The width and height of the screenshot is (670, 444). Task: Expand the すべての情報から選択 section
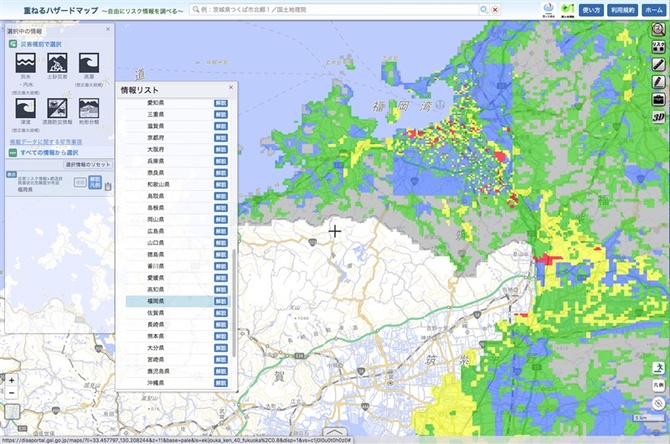click(x=50, y=151)
